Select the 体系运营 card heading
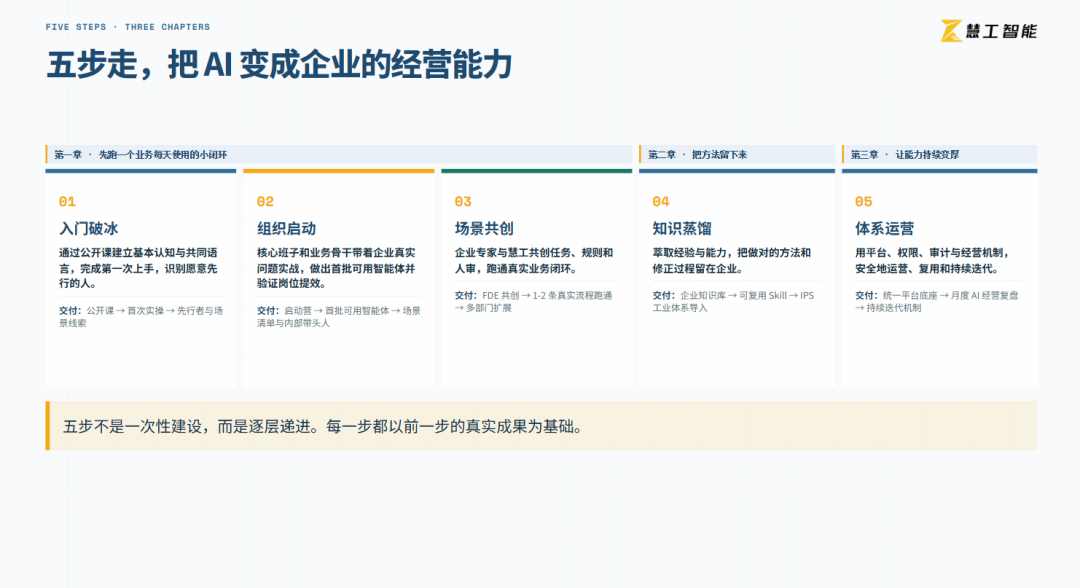The height and width of the screenshot is (588, 1080). point(885,228)
